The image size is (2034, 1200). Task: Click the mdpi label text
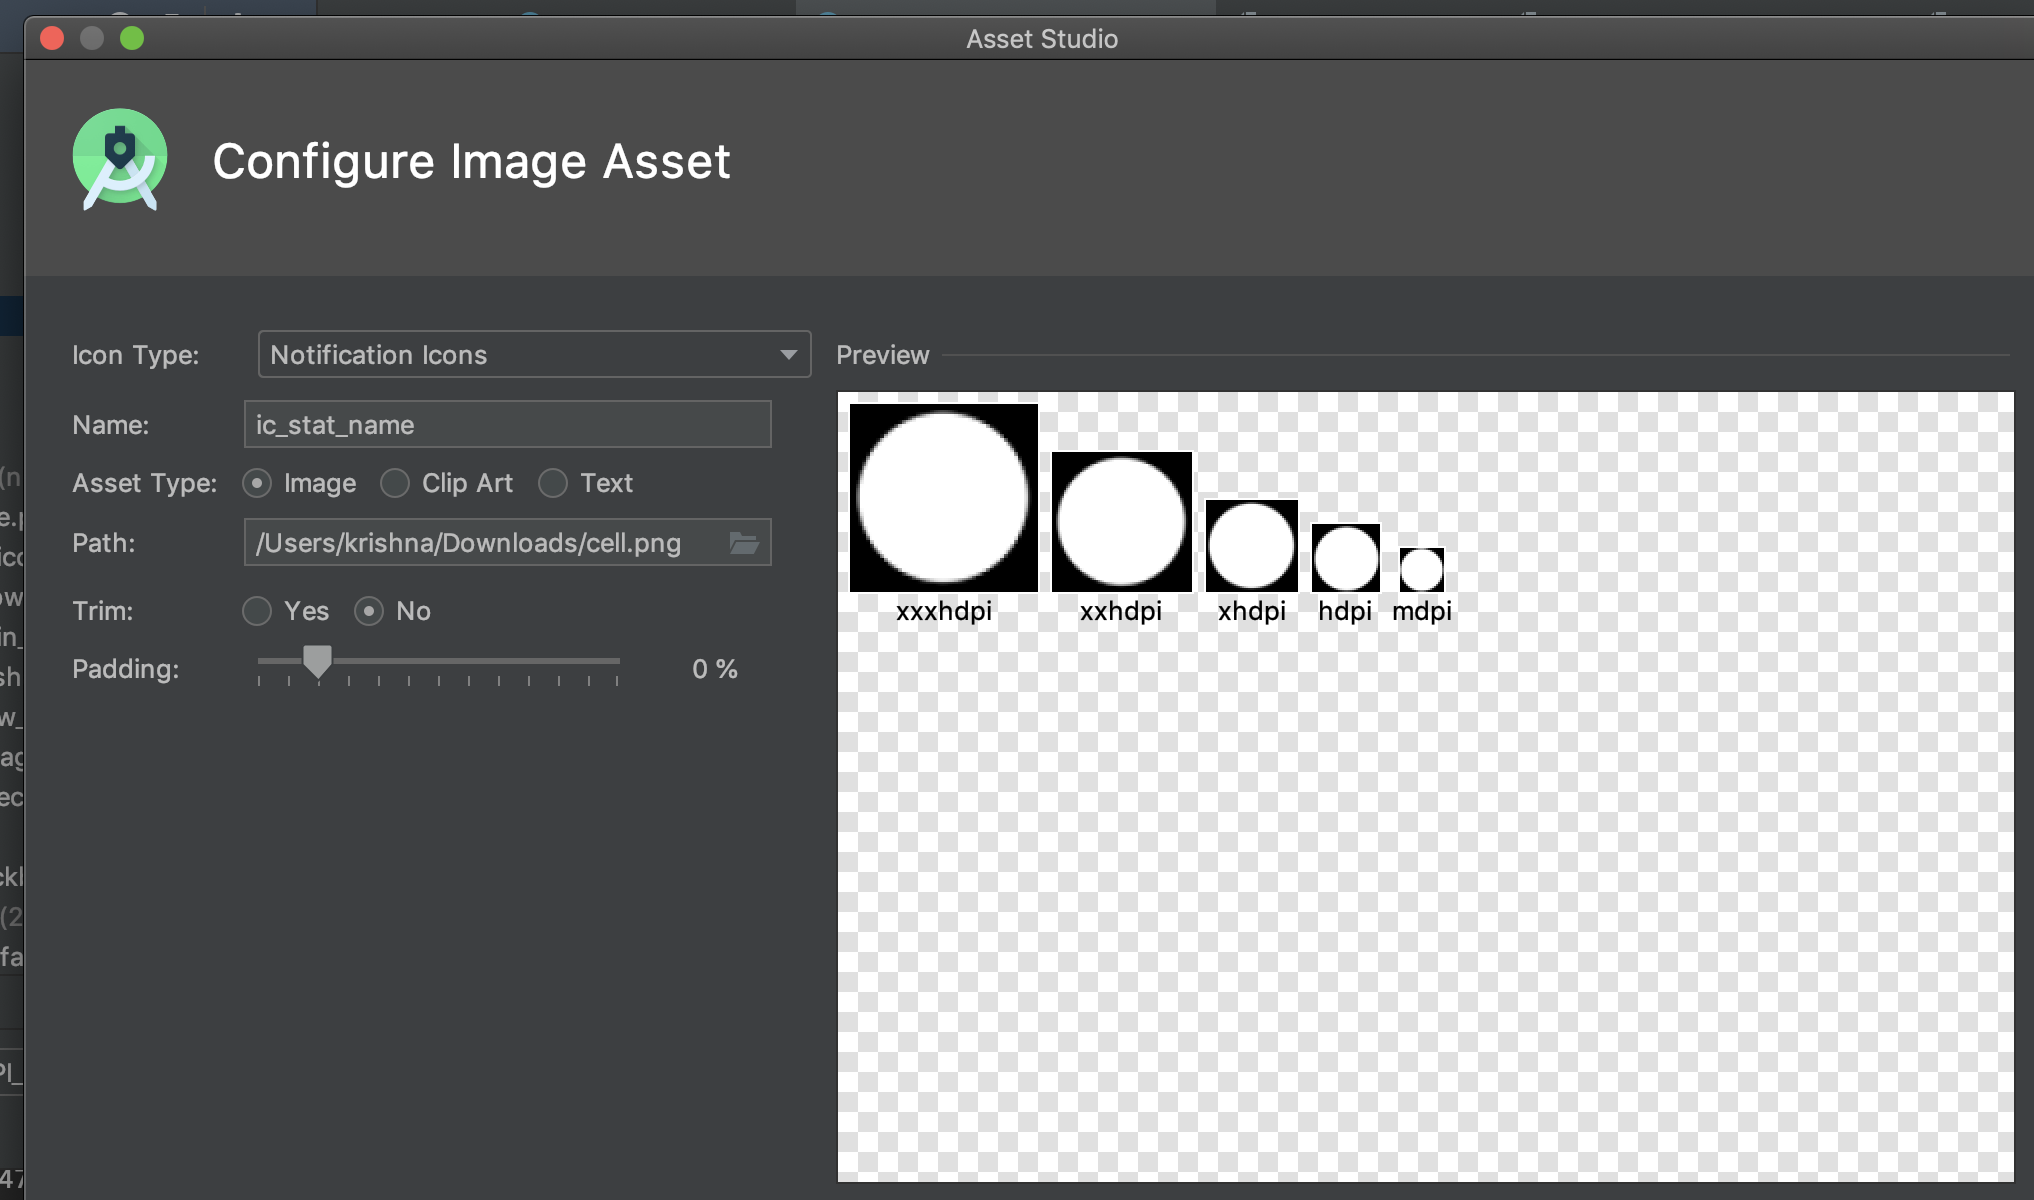[x=1421, y=610]
